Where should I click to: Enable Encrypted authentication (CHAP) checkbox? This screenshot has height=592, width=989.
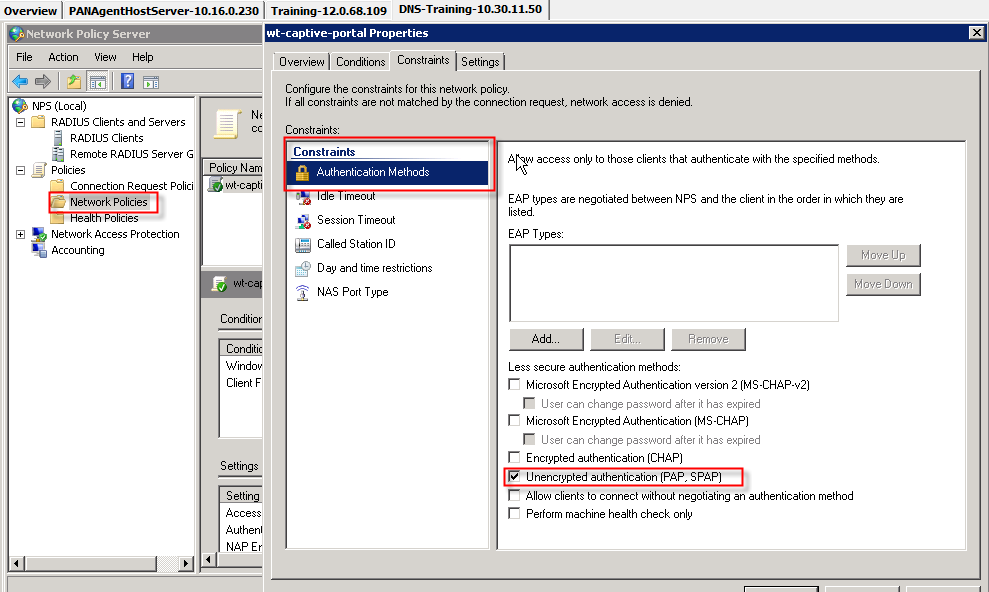(x=515, y=457)
